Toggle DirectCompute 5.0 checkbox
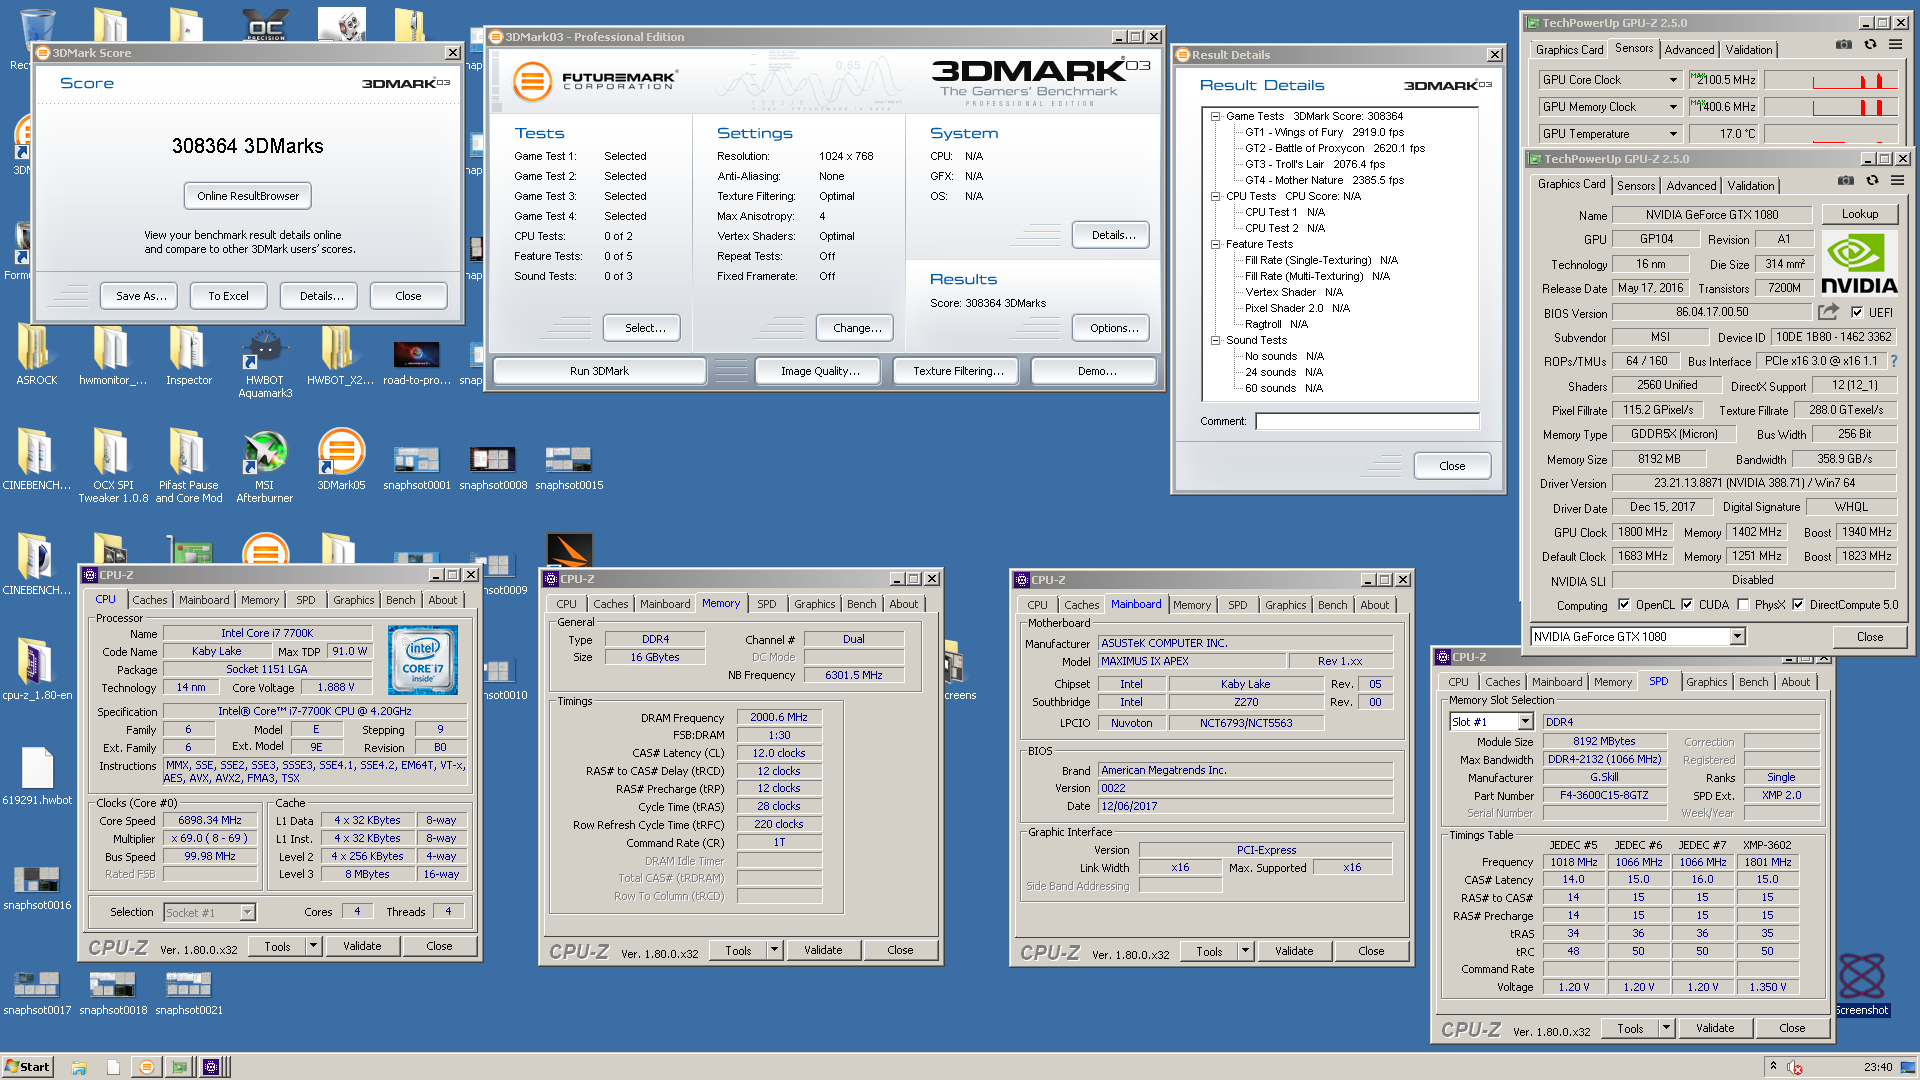This screenshot has height=1080, width=1920. [1798, 604]
